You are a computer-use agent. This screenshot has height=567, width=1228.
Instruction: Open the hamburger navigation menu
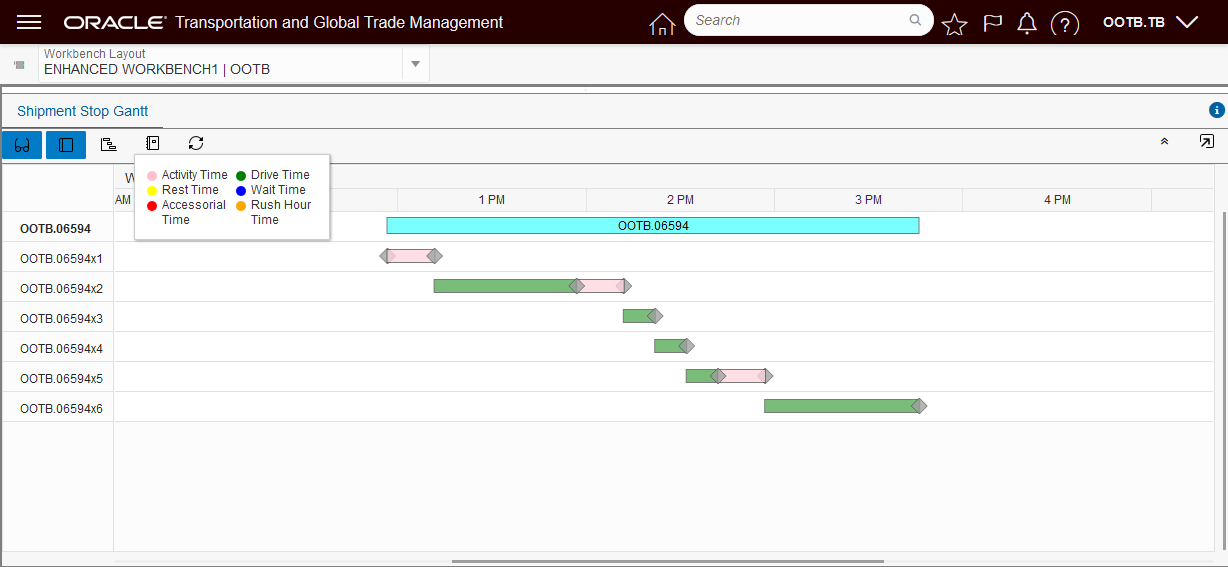coord(29,22)
